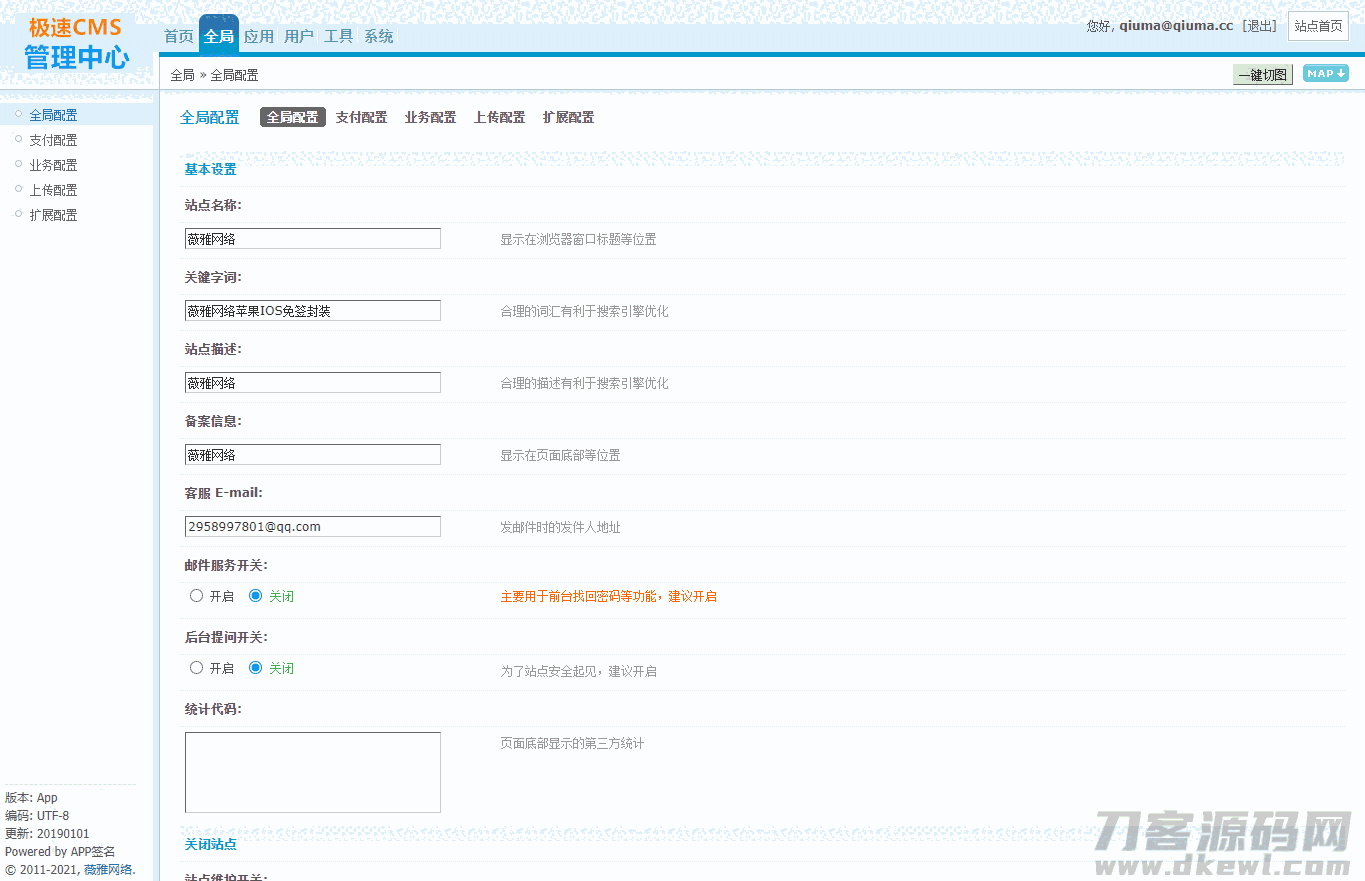Turn on 后台提问开关 with 开启 option

(x=197, y=668)
